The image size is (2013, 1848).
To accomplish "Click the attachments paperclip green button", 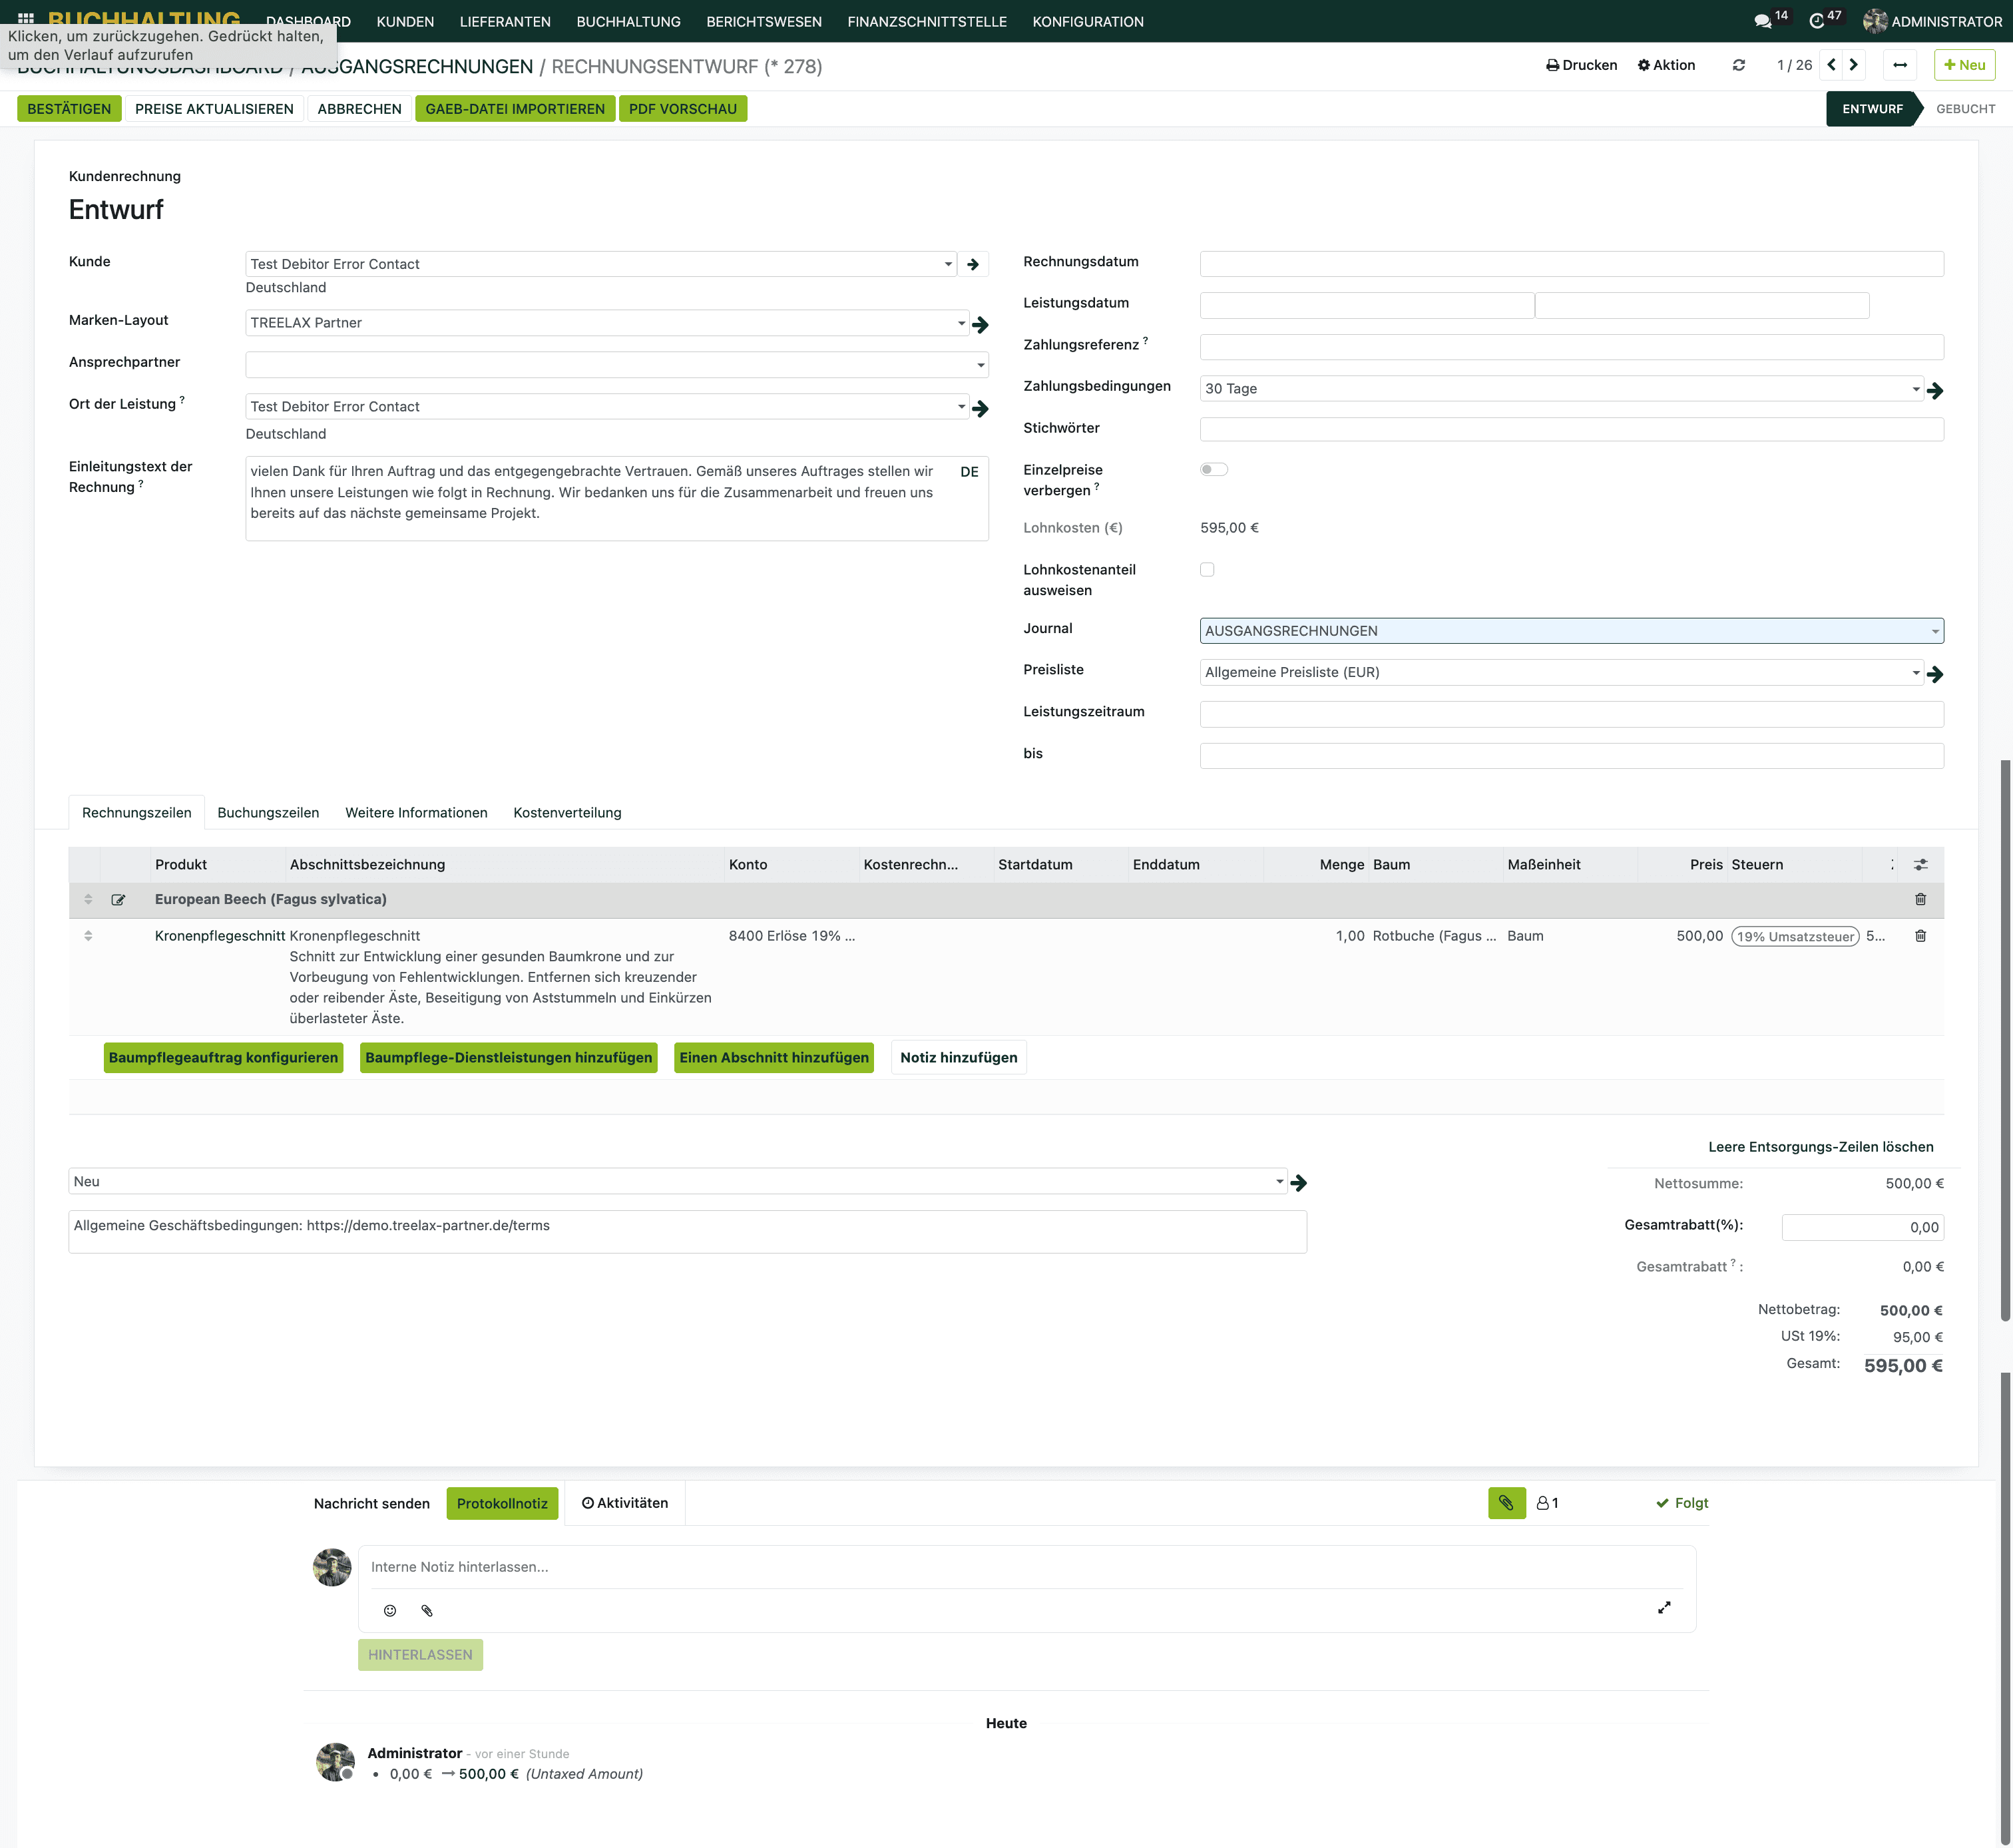I will click(x=1506, y=1503).
